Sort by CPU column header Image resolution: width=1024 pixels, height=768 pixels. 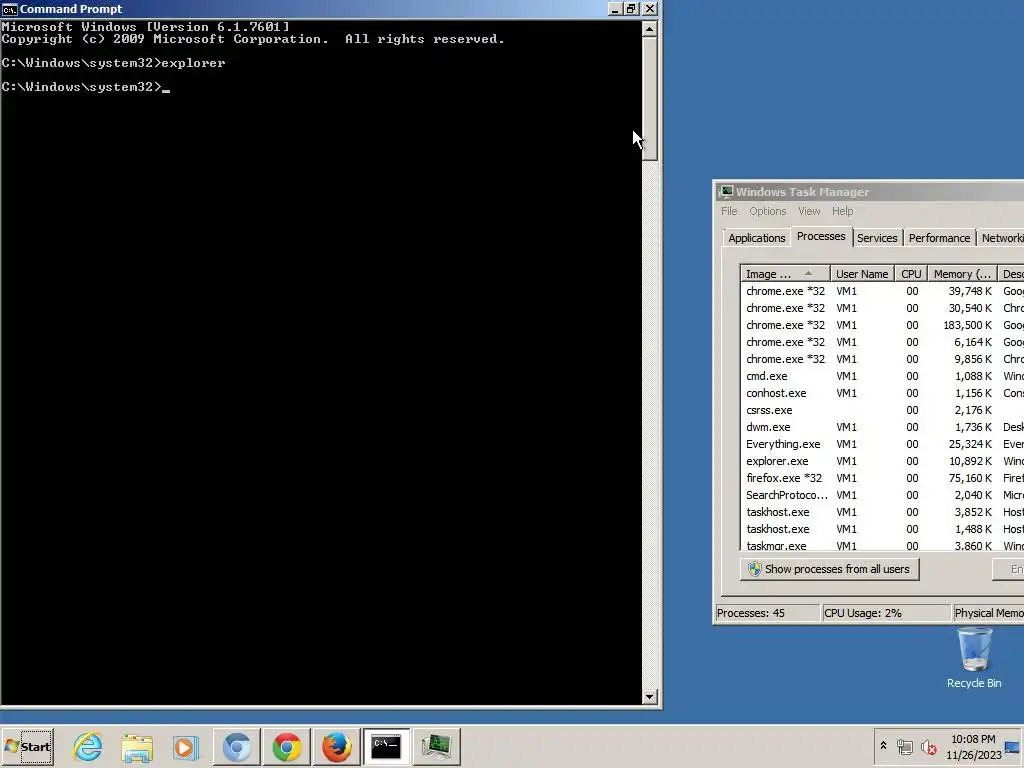910,274
